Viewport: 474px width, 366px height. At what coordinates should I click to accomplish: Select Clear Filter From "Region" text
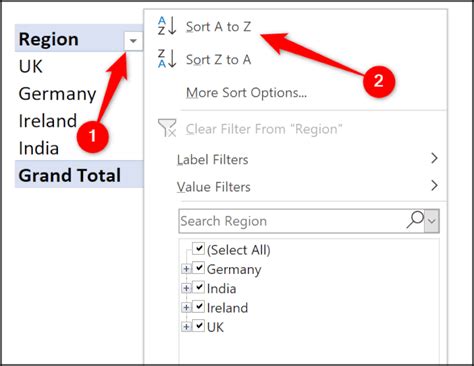click(x=264, y=129)
